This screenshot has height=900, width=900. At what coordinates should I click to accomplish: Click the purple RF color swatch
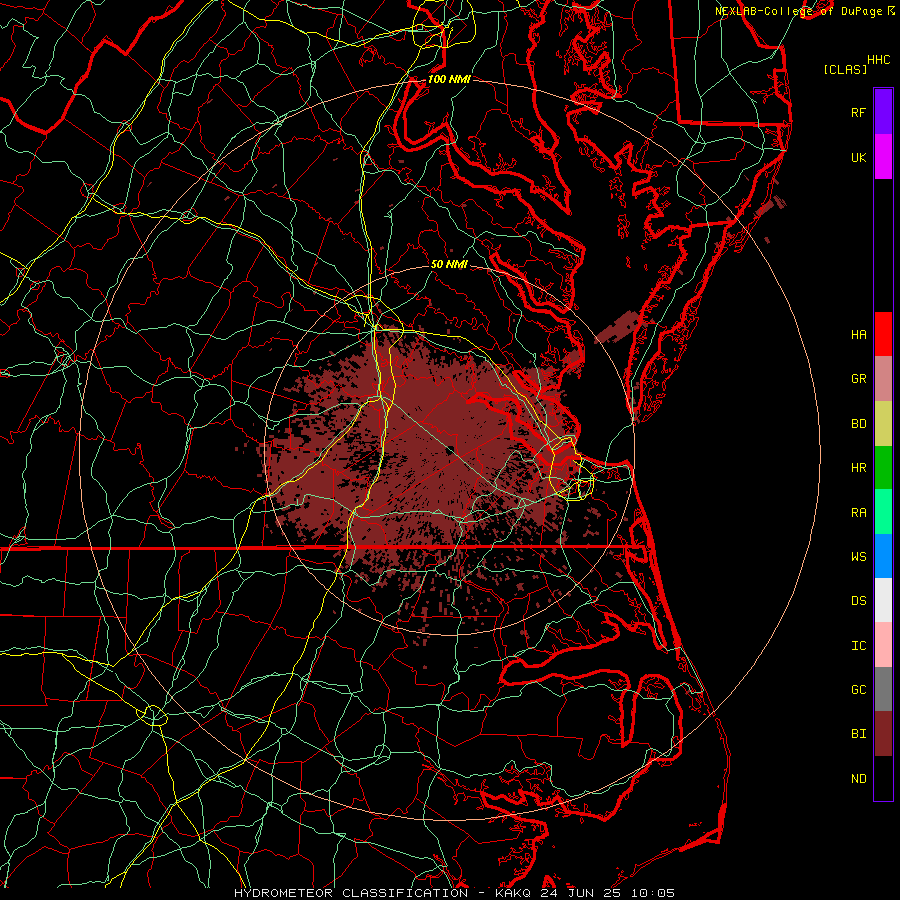(883, 112)
